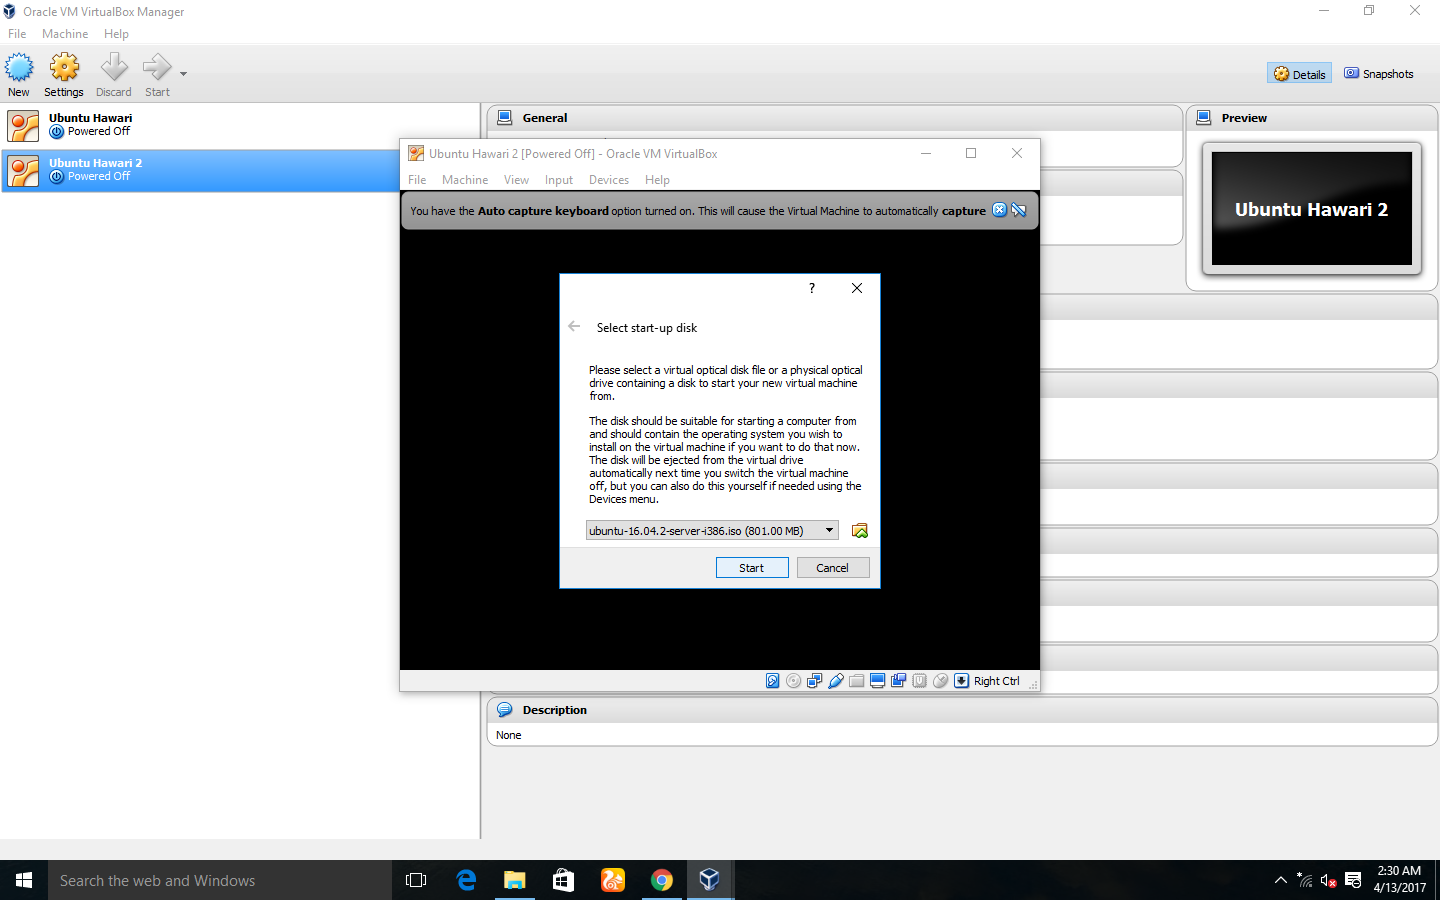Click the optical disk status icon
The width and height of the screenshot is (1440, 900).
(x=794, y=681)
